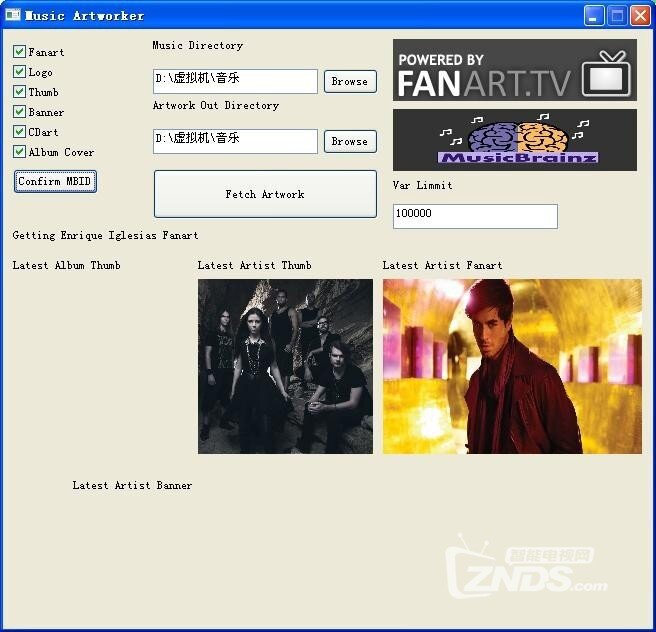This screenshot has height=632, width=656.
Task: Uncheck the Fanart checkbox
Action: (x=19, y=51)
